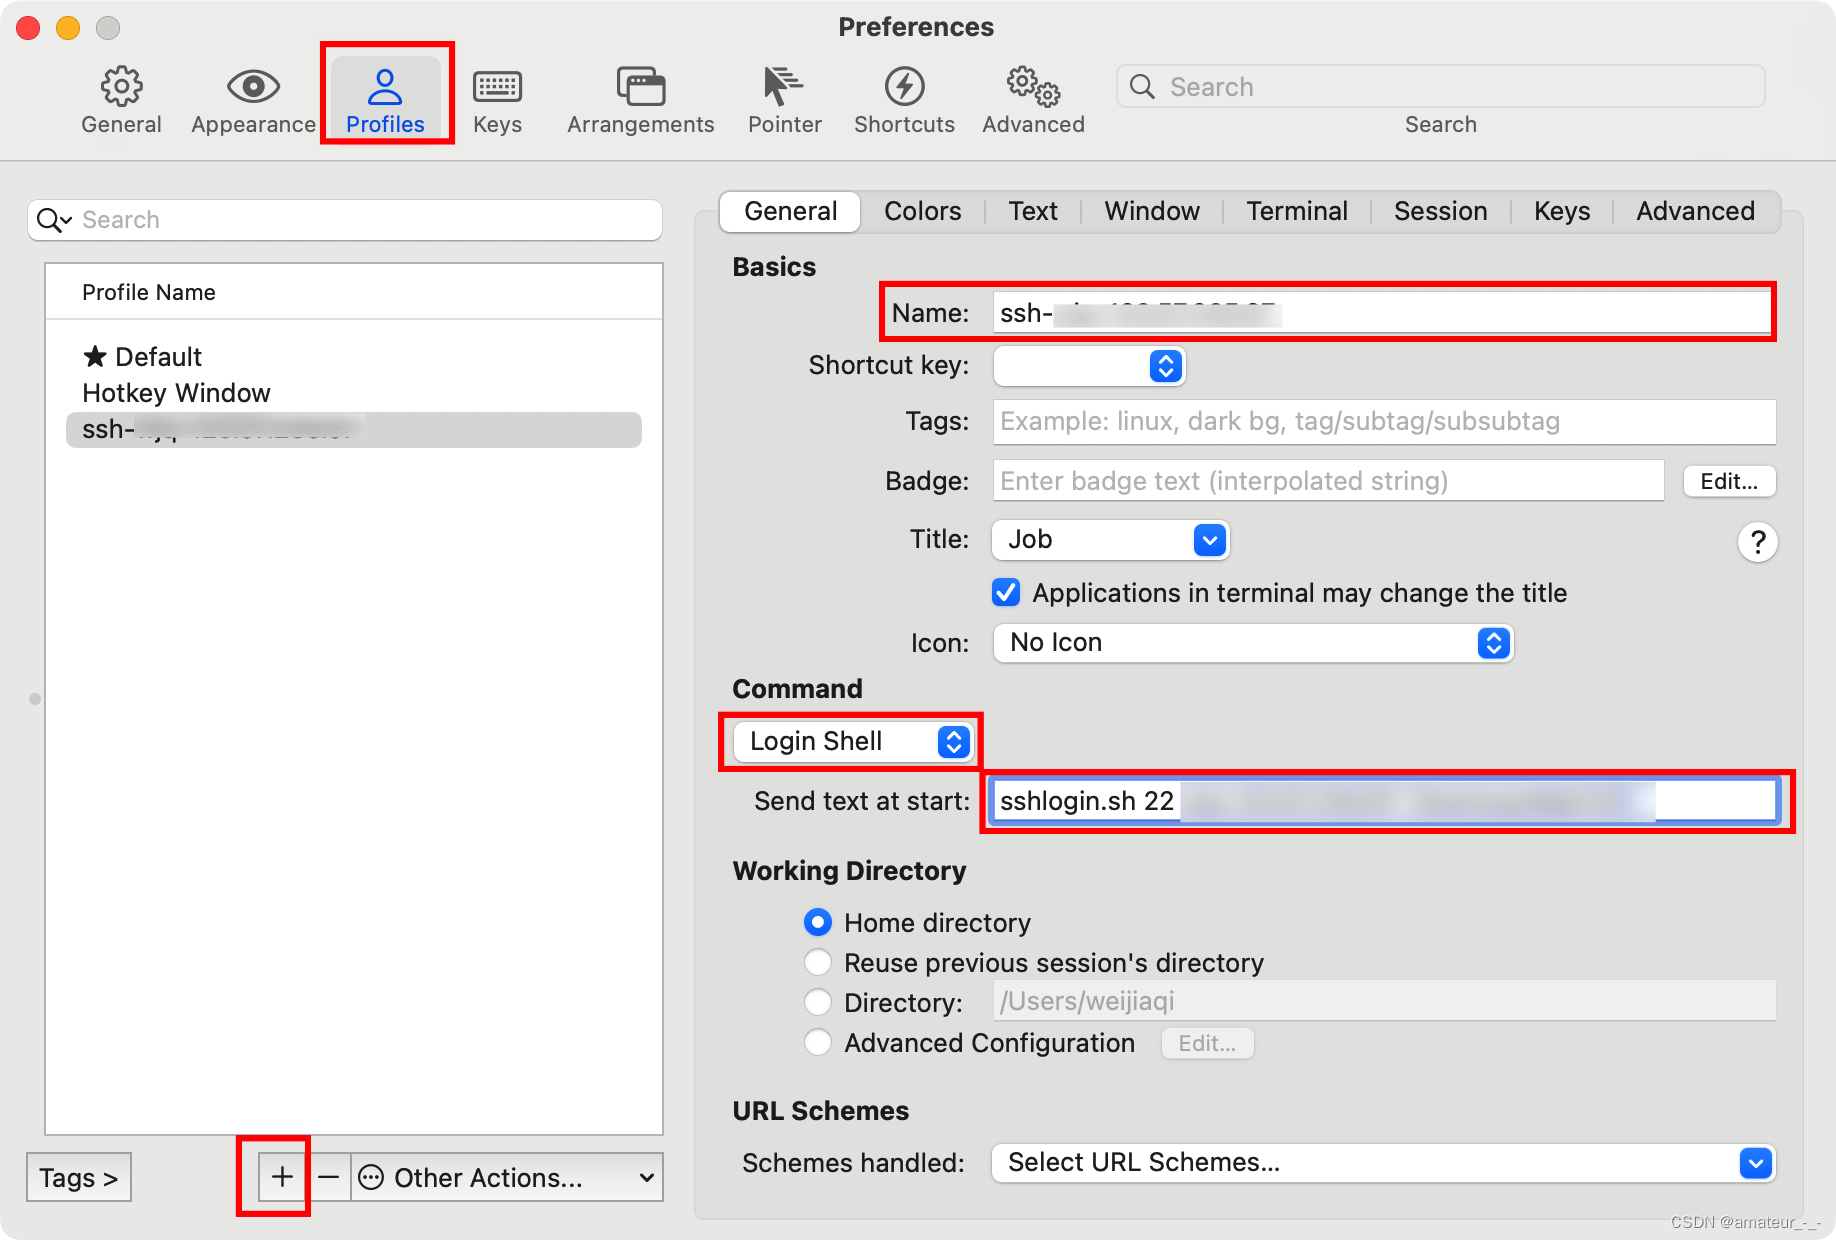Select the Hotkey Window profile
Viewport: 1836px width, 1240px height.
[354, 393]
